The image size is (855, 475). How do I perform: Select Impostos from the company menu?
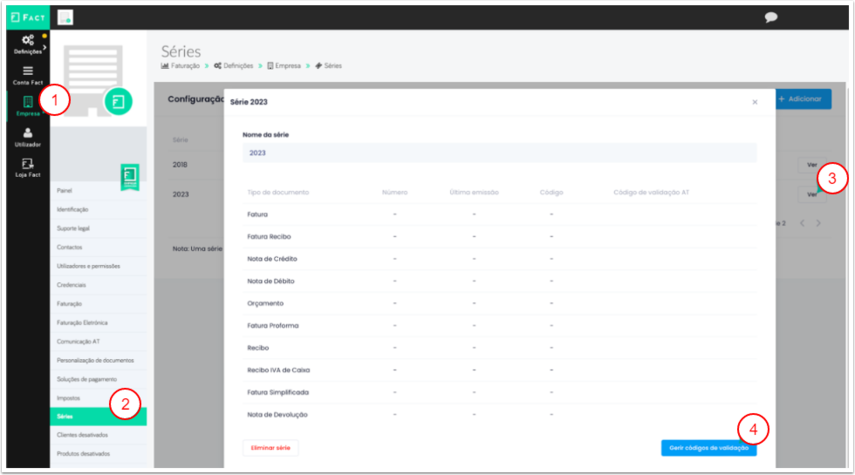point(70,398)
